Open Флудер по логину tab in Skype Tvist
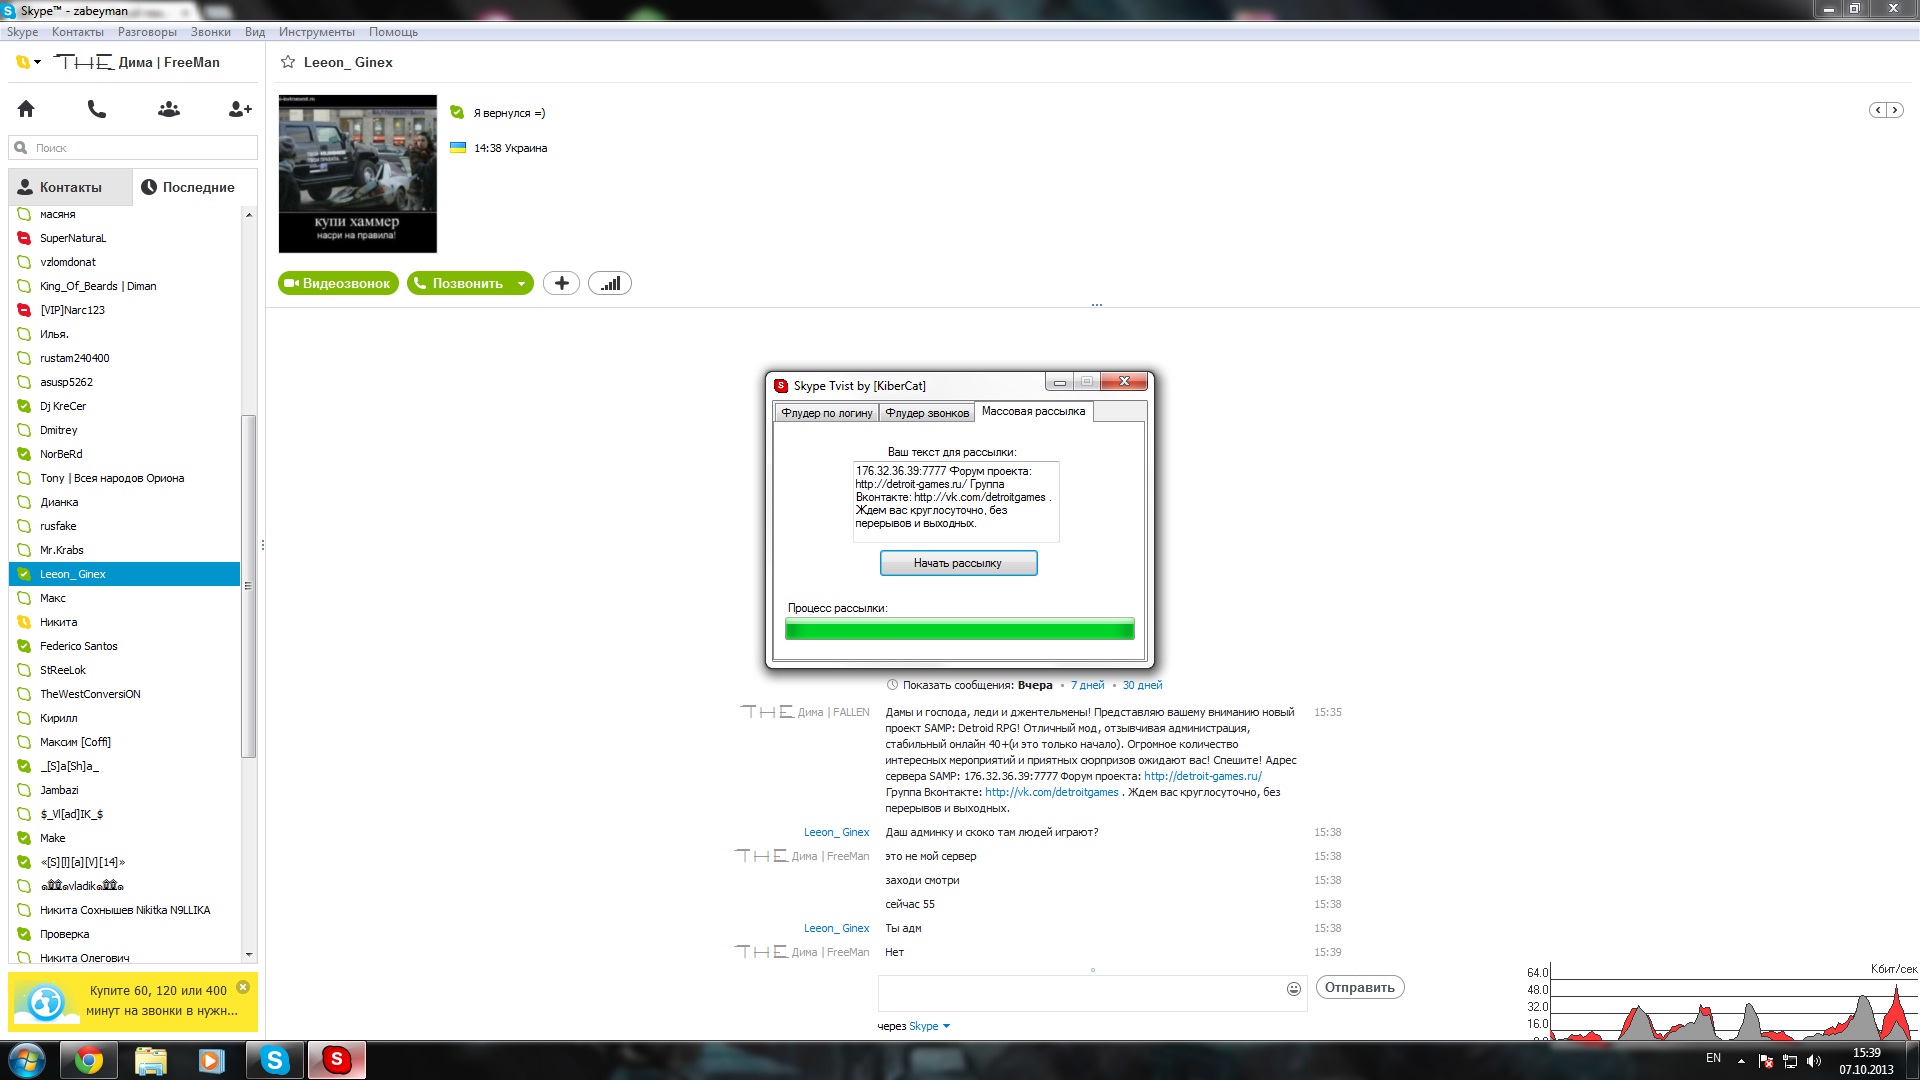This screenshot has width=1920, height=1080. [x=827, y=413]
